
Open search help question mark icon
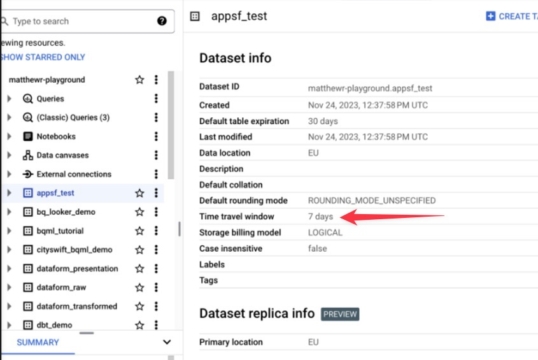click(162, 21)
